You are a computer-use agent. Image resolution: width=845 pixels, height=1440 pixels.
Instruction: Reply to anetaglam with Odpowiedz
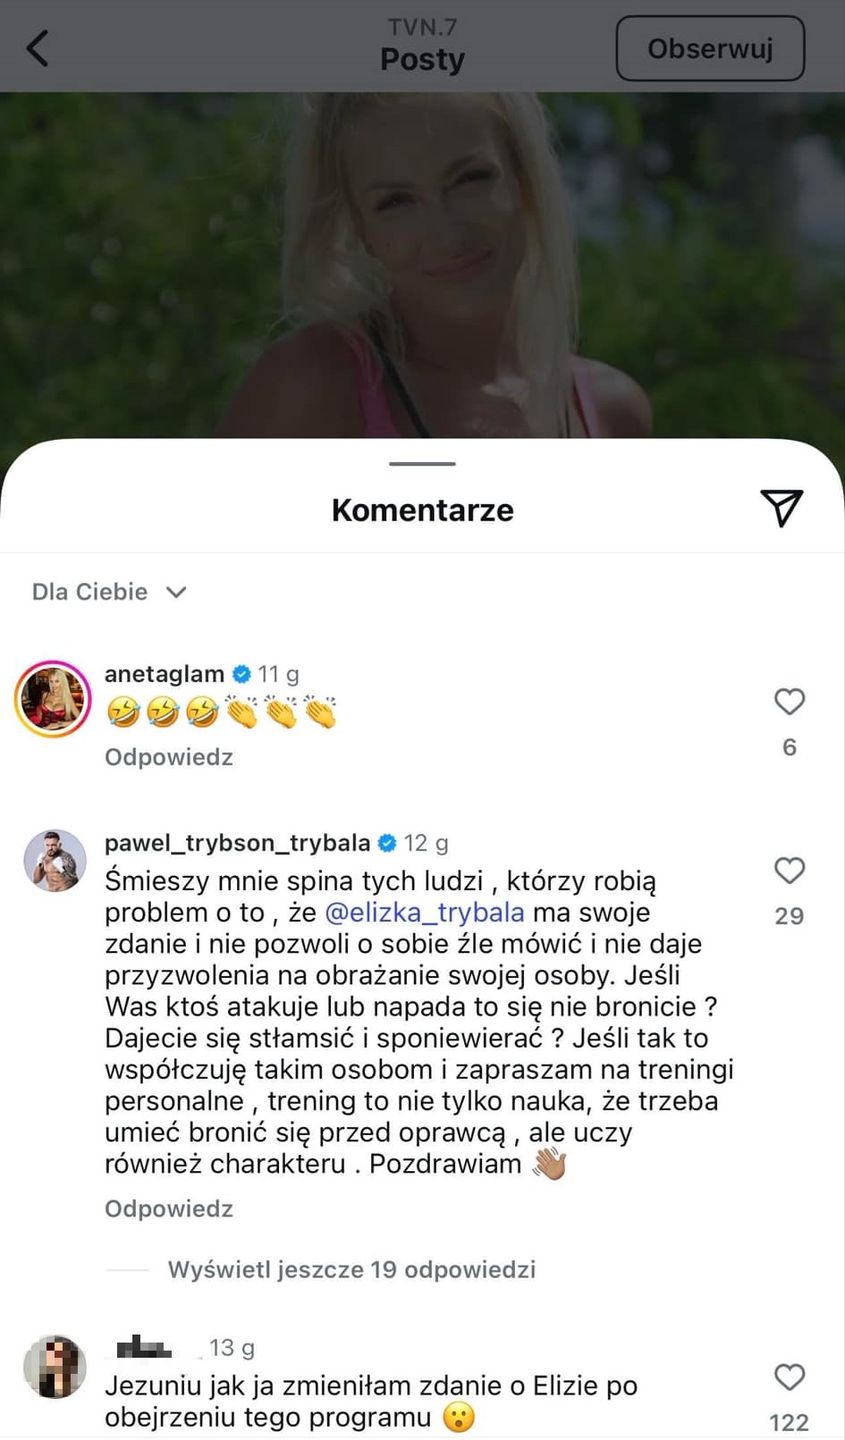[x=169, y=758]
